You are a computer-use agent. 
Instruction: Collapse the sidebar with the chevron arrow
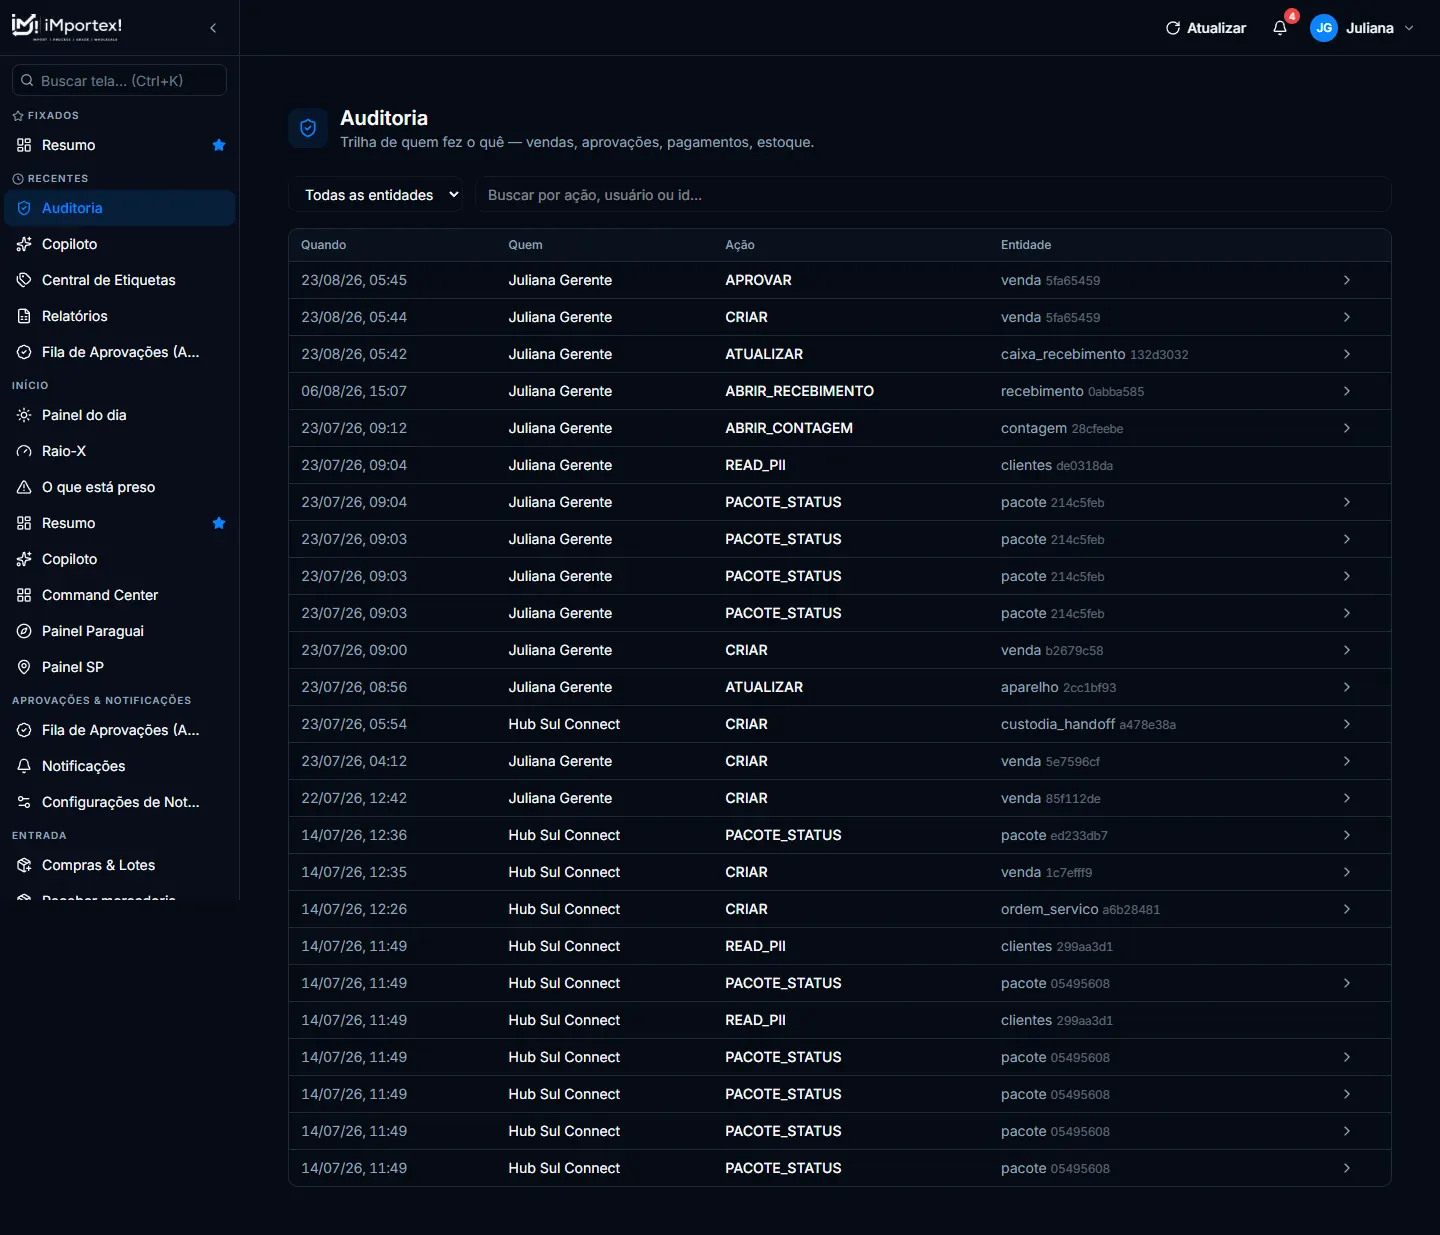tap(213, 28)
